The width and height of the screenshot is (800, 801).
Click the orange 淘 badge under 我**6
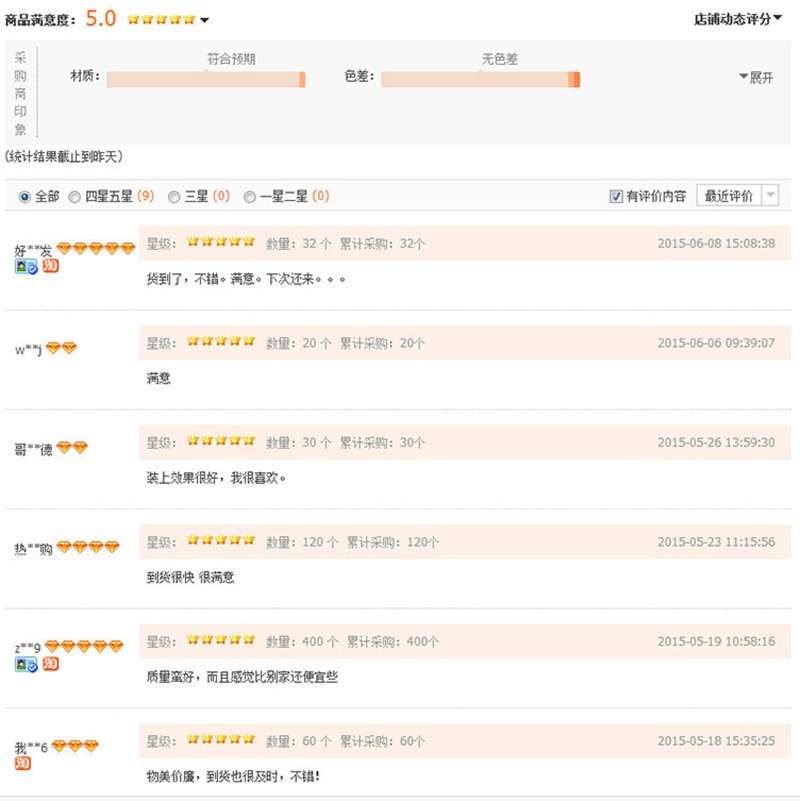pyautogui.click(x=22, y=763)
